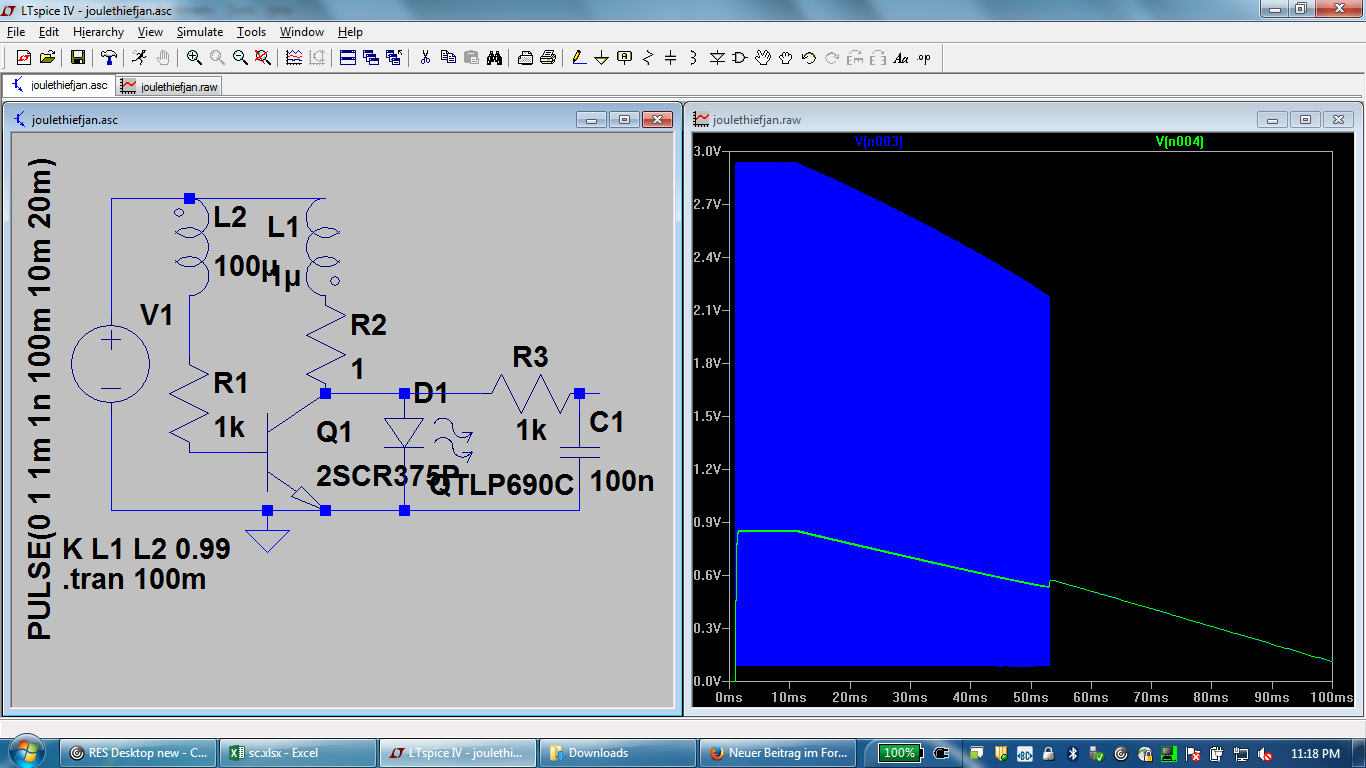Image resolution: width=1366 pixels, height=768 pixels.
Task: Open the Tools menu
Action: [251, 32]
